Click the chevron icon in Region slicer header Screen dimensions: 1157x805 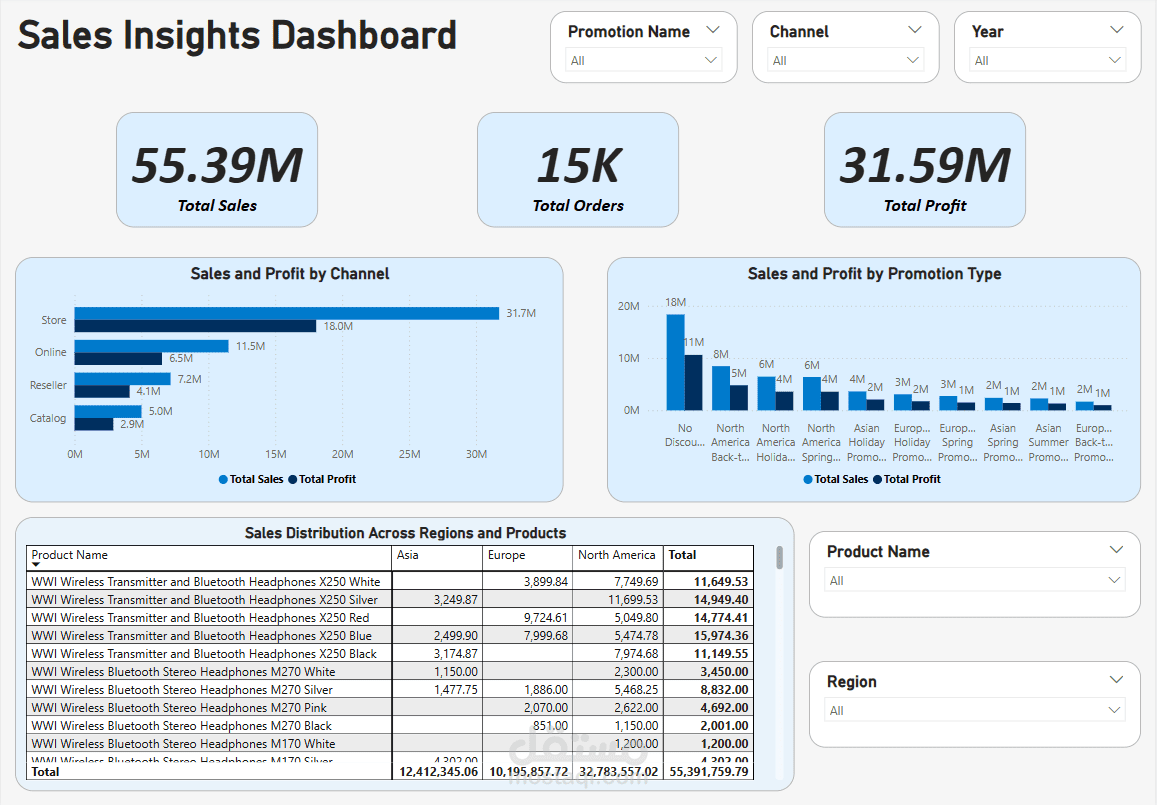click(1116, 681)
